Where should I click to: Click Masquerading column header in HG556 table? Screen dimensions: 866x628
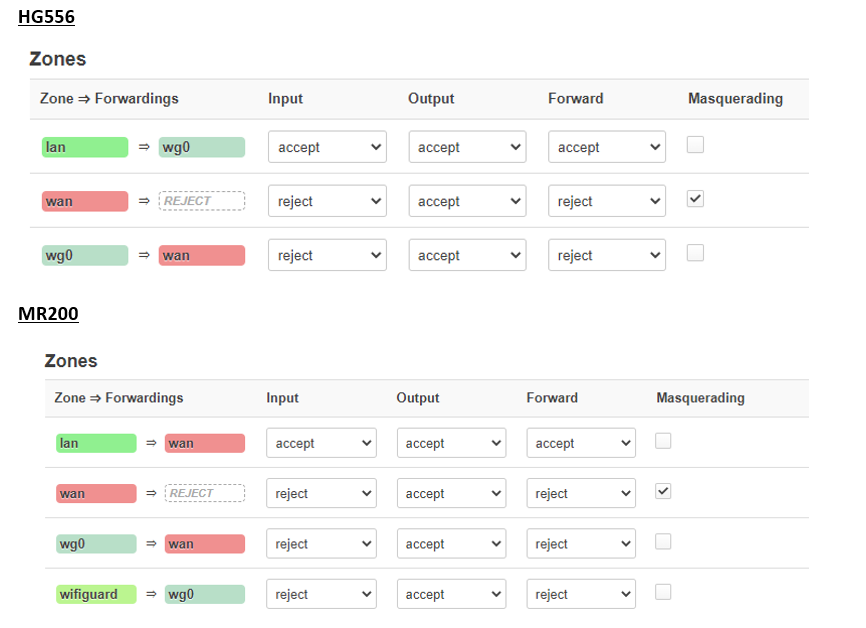(735, 99)
